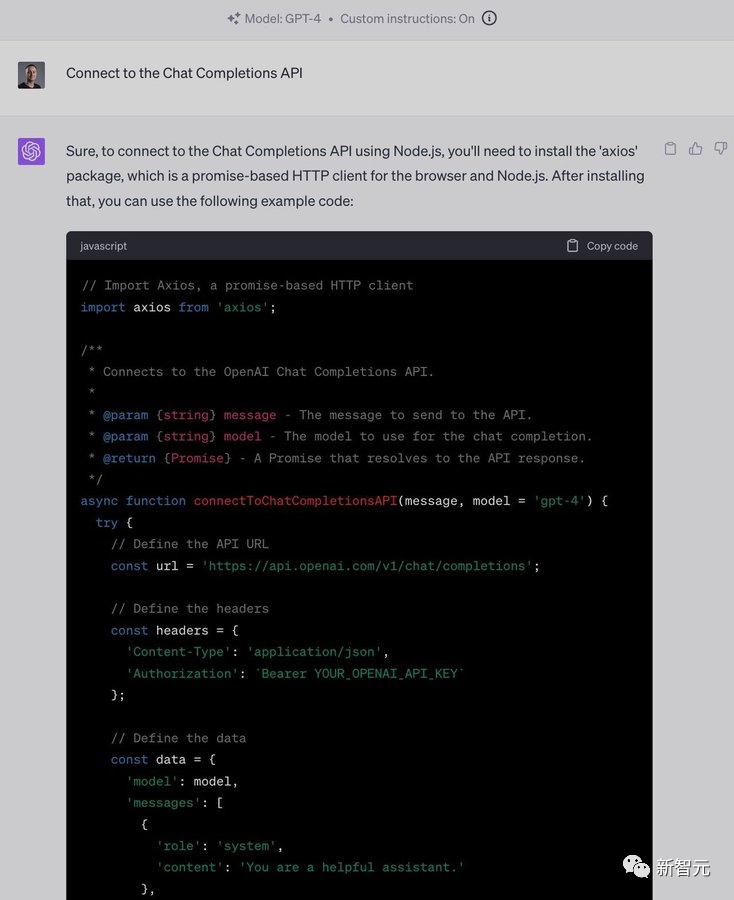Click the Model: GPT-4 label
Screen dimensions: 734x900
(283, 19)
